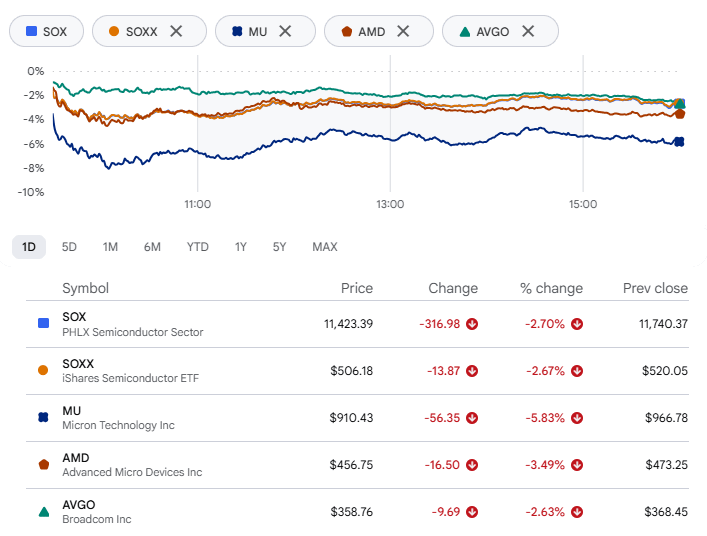The height and width of the screenshot is (536, 707).
Task: Click the % change column header
Action: (x=551, y=288)
